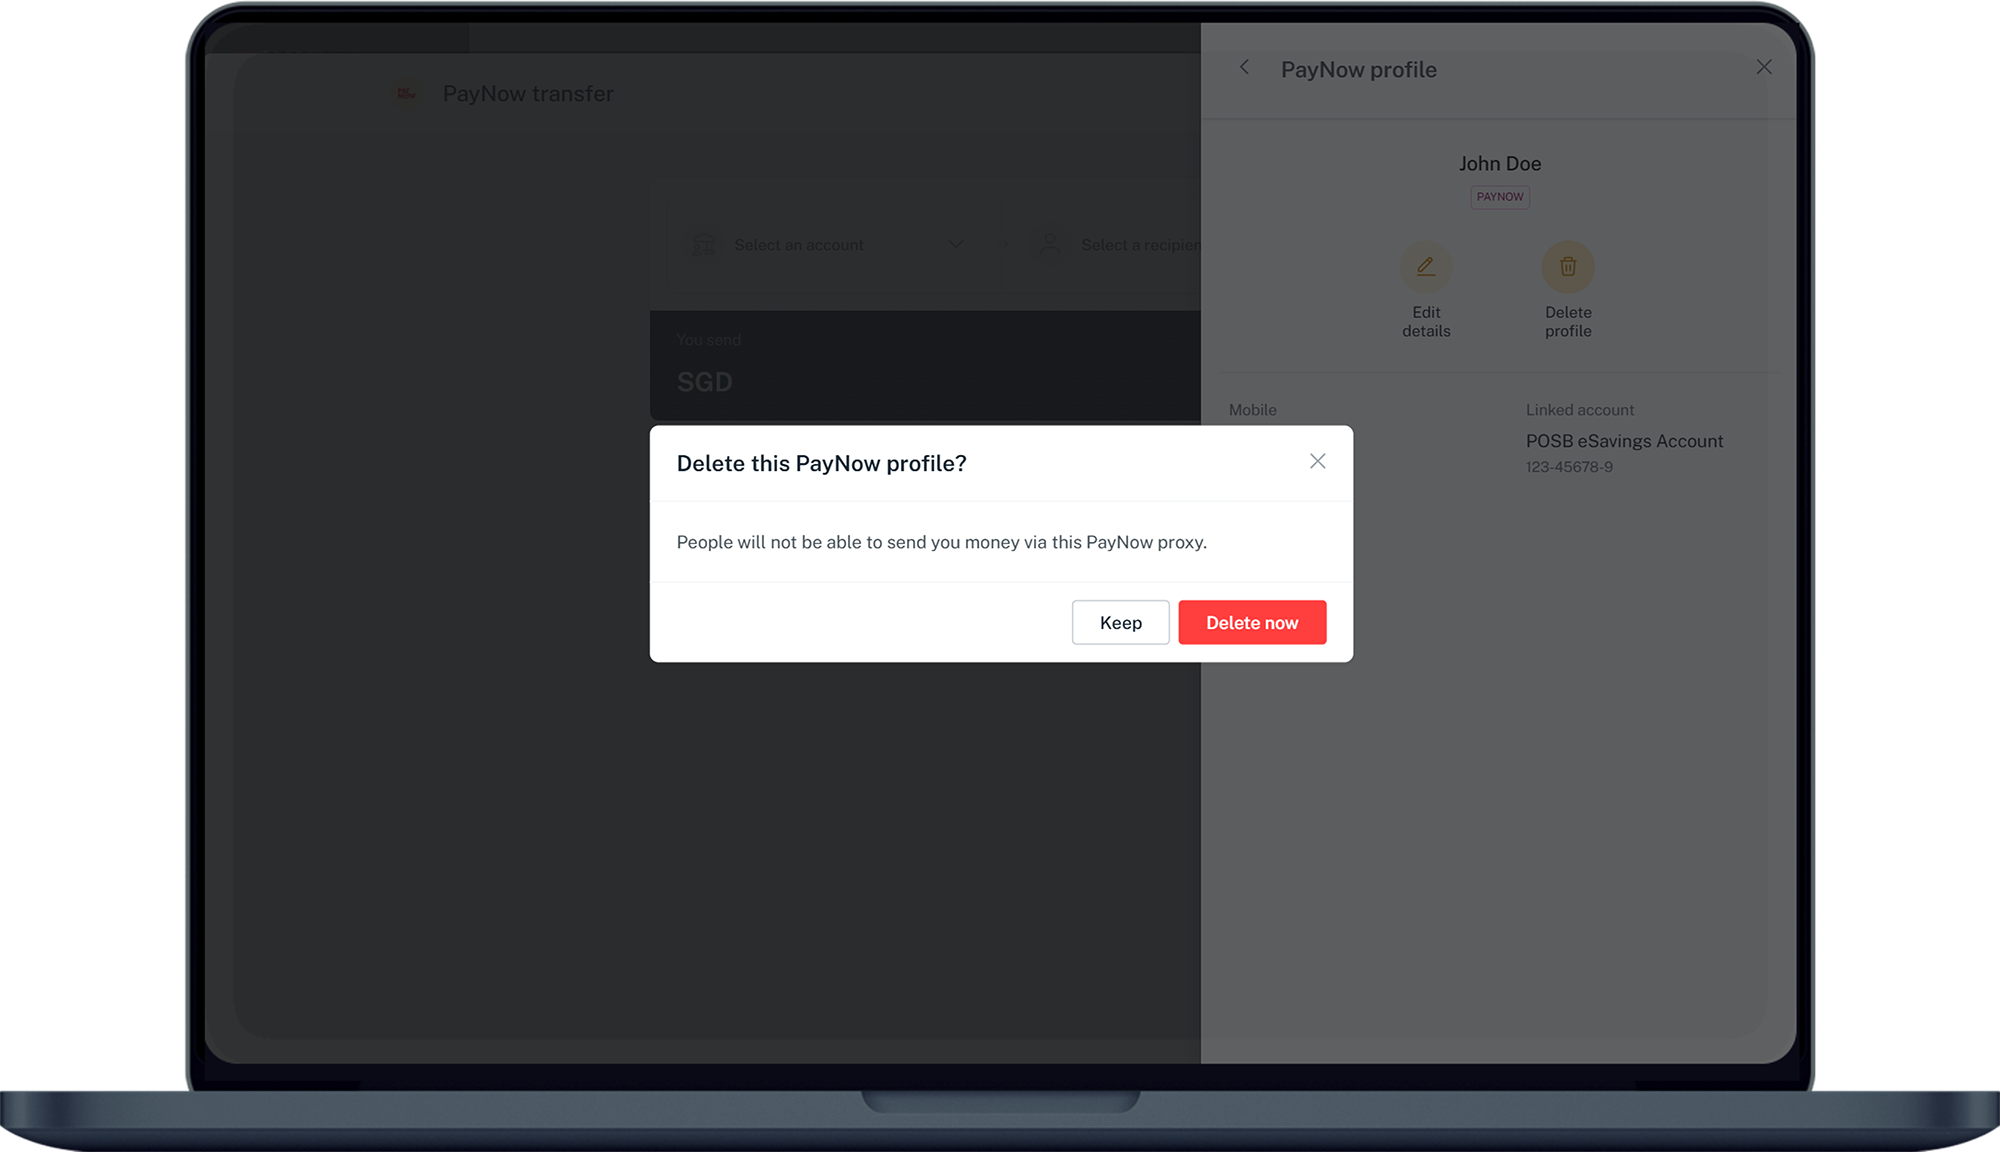
Task: Open the Select an account dropdown
Action: pos(798,245)
